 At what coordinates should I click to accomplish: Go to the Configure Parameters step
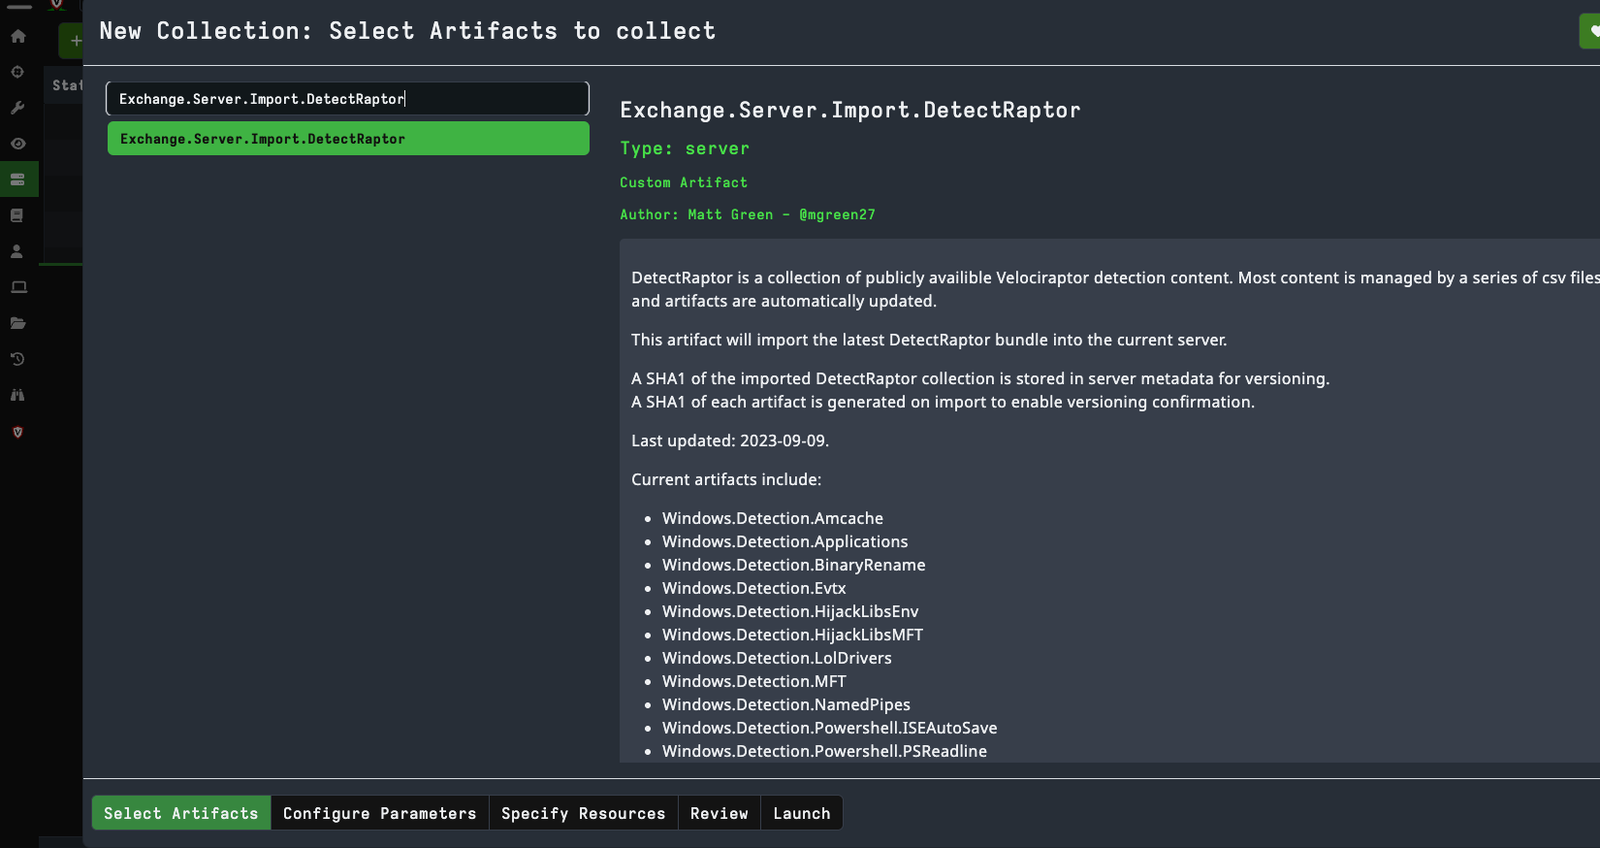coord(380,813)
